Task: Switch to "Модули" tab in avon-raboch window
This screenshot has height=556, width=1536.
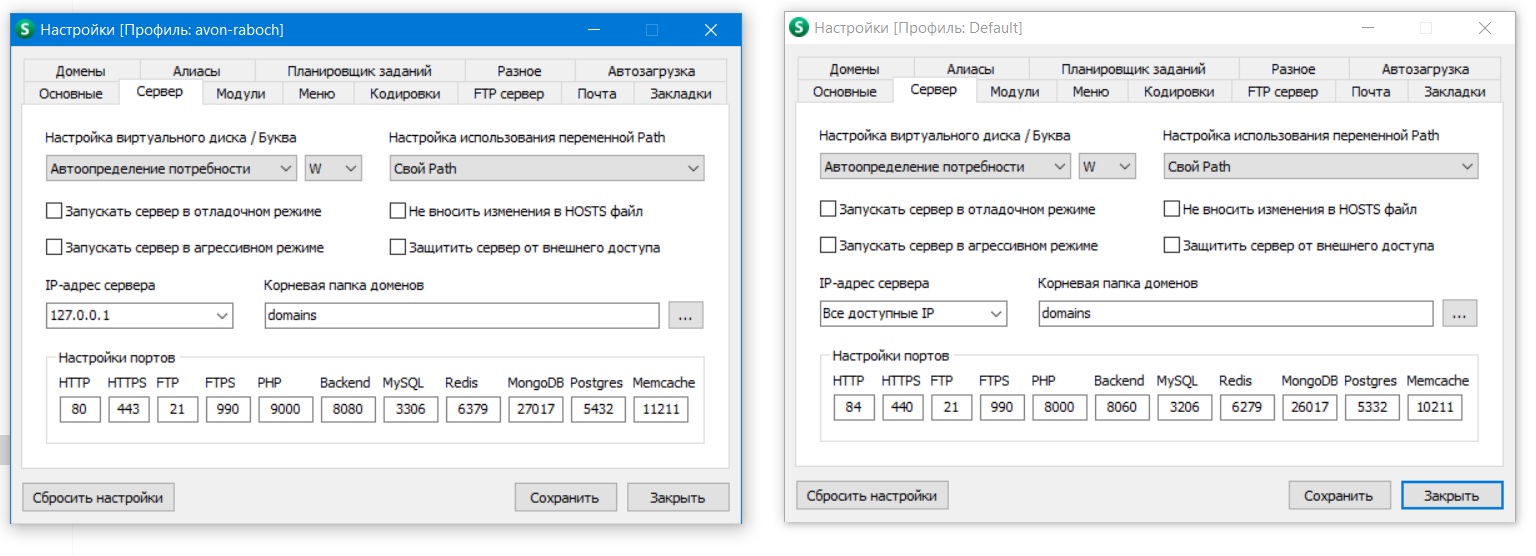Action: [x=240, y=94]
